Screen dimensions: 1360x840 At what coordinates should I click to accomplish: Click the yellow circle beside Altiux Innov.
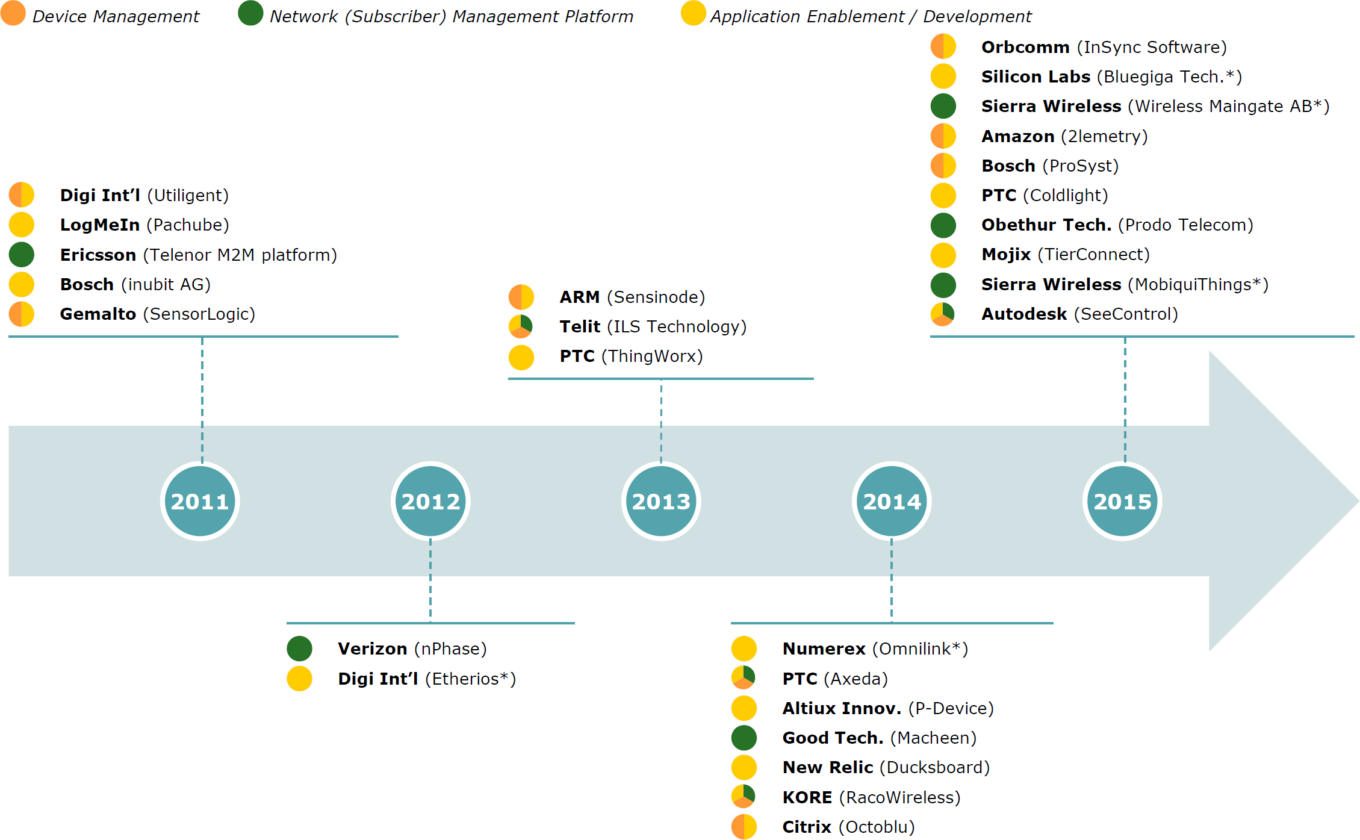coord(743,708)
